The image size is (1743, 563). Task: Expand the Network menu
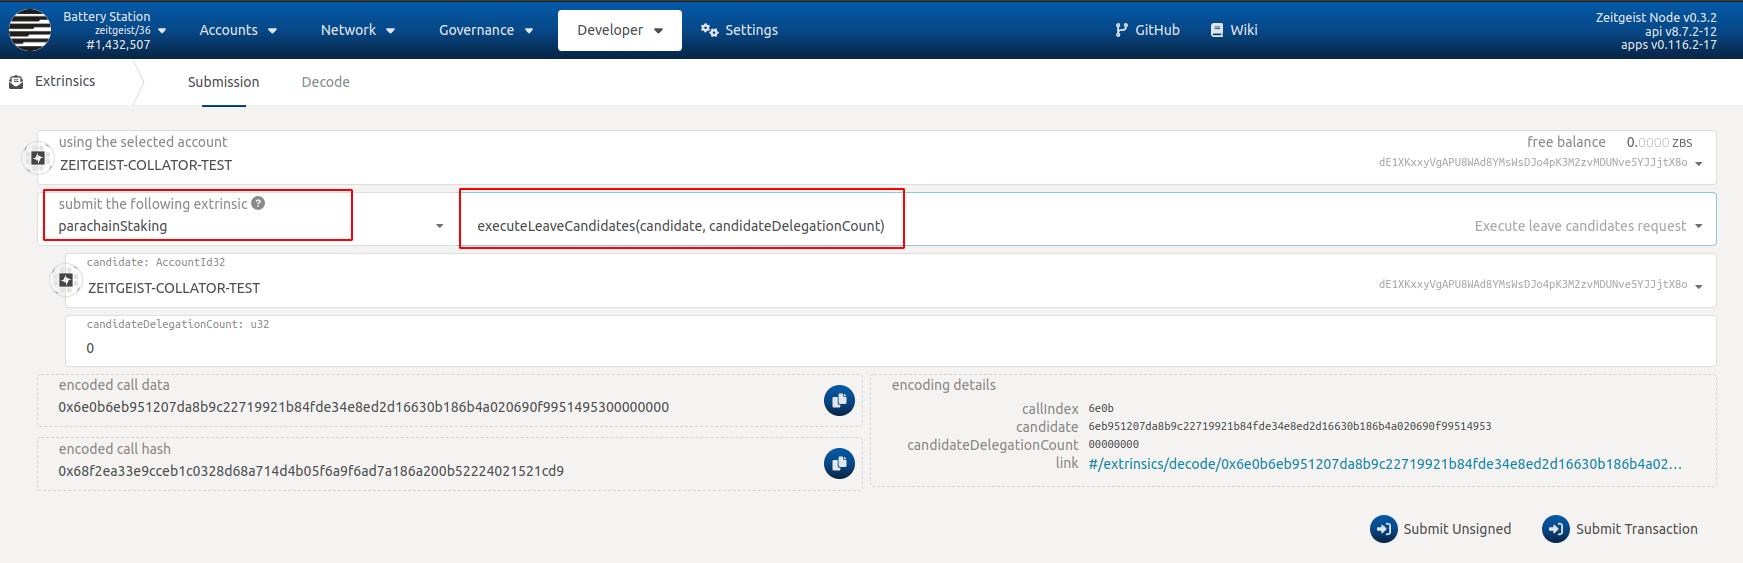click(x=357, y=30)
